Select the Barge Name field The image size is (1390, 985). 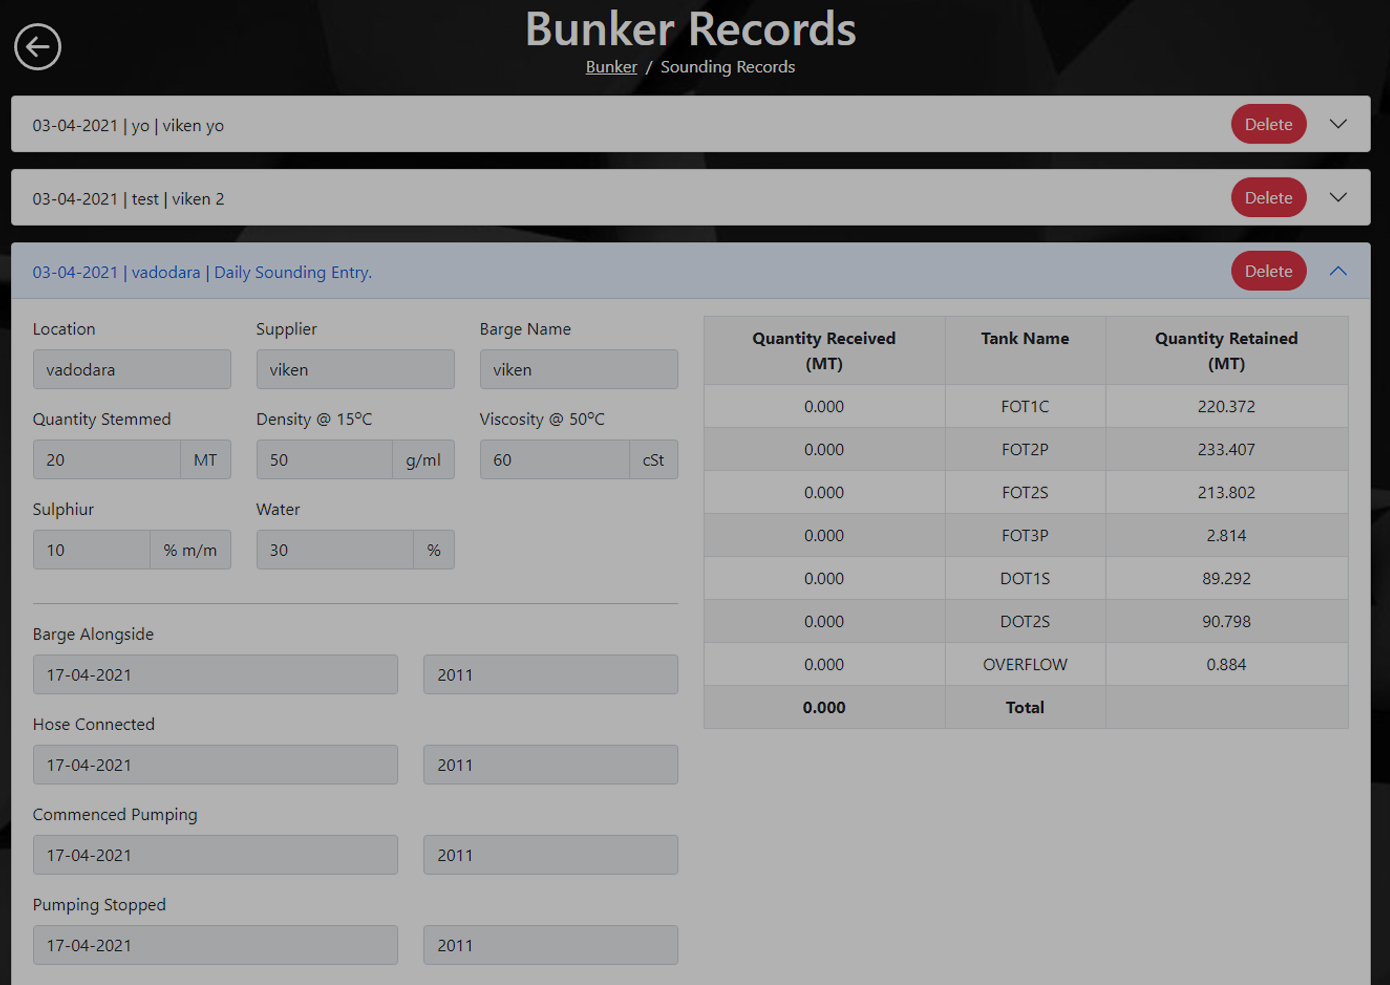[578, 370]
